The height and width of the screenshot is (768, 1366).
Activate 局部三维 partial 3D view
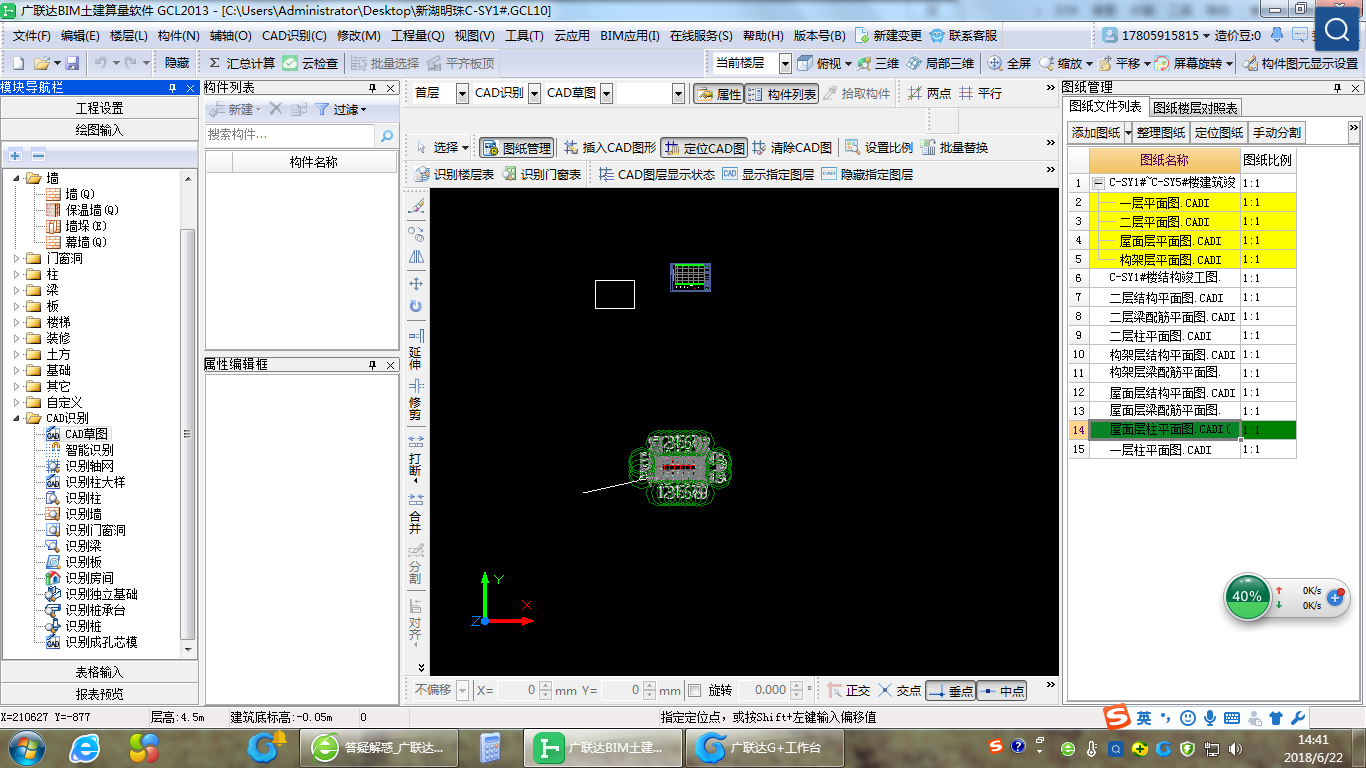pyautogui.click(x=940, y=62)
